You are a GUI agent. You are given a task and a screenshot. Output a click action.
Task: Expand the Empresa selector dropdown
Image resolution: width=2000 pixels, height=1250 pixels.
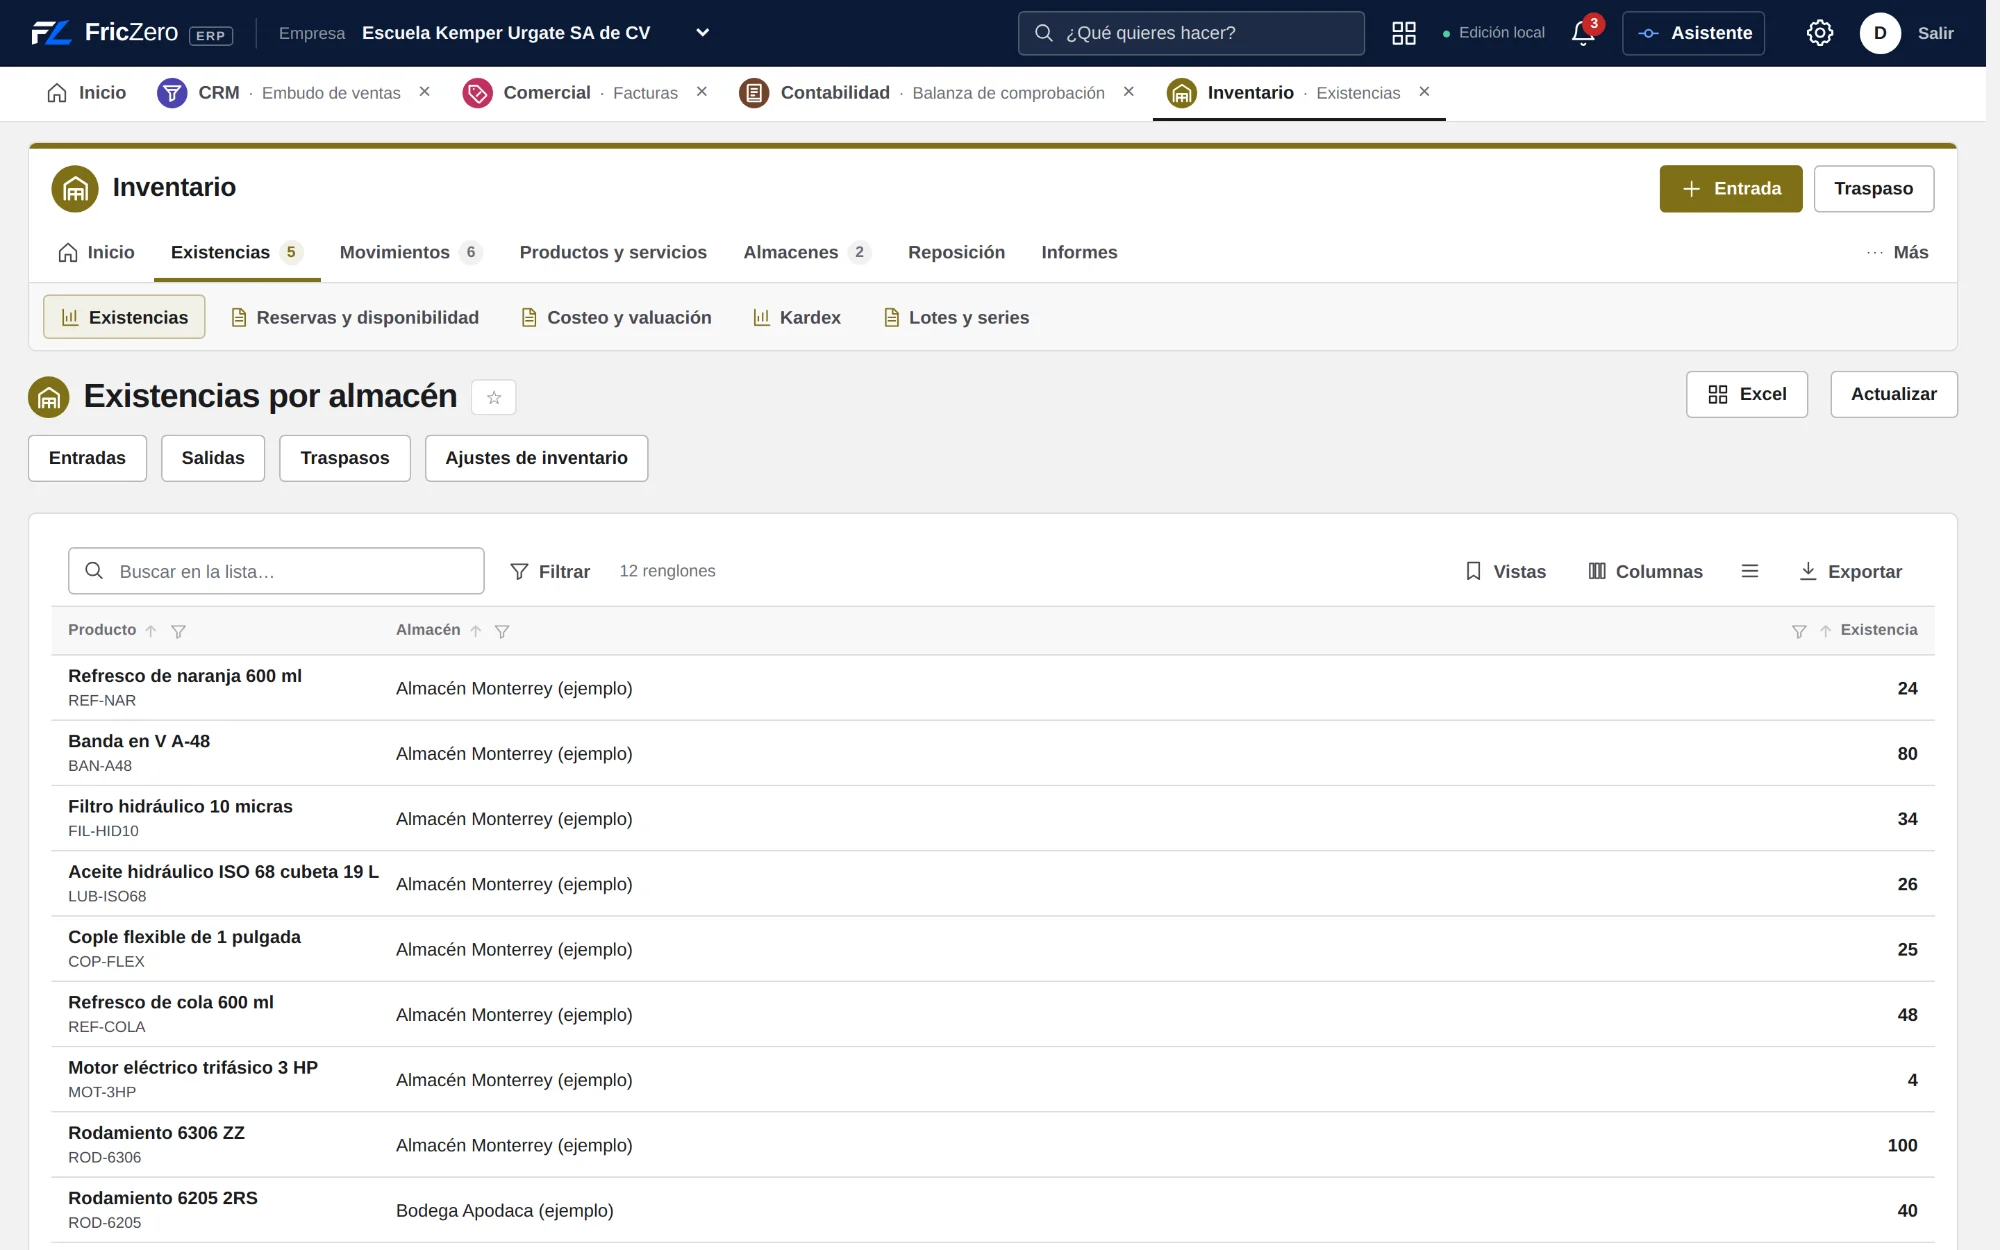point(703,33)
